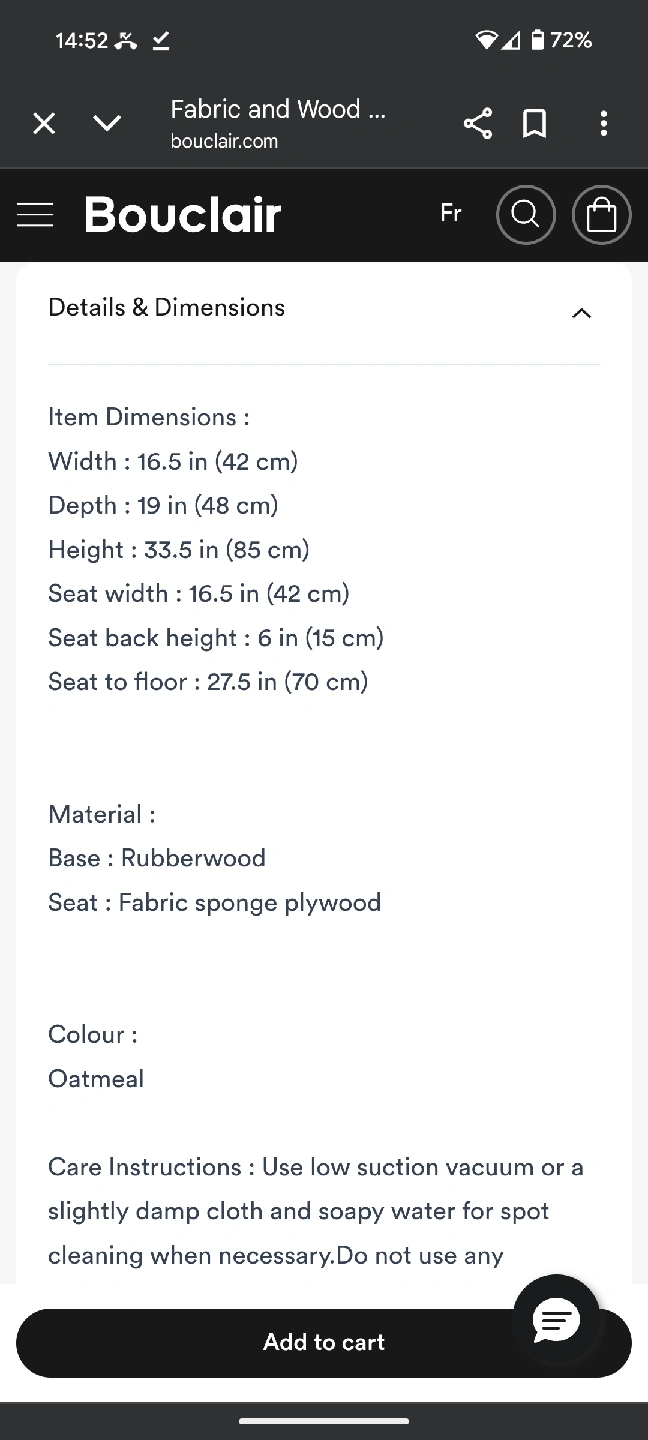Minimize the tab using the down chevron
Screen dimensions: 648x1440
pos(107,123)
